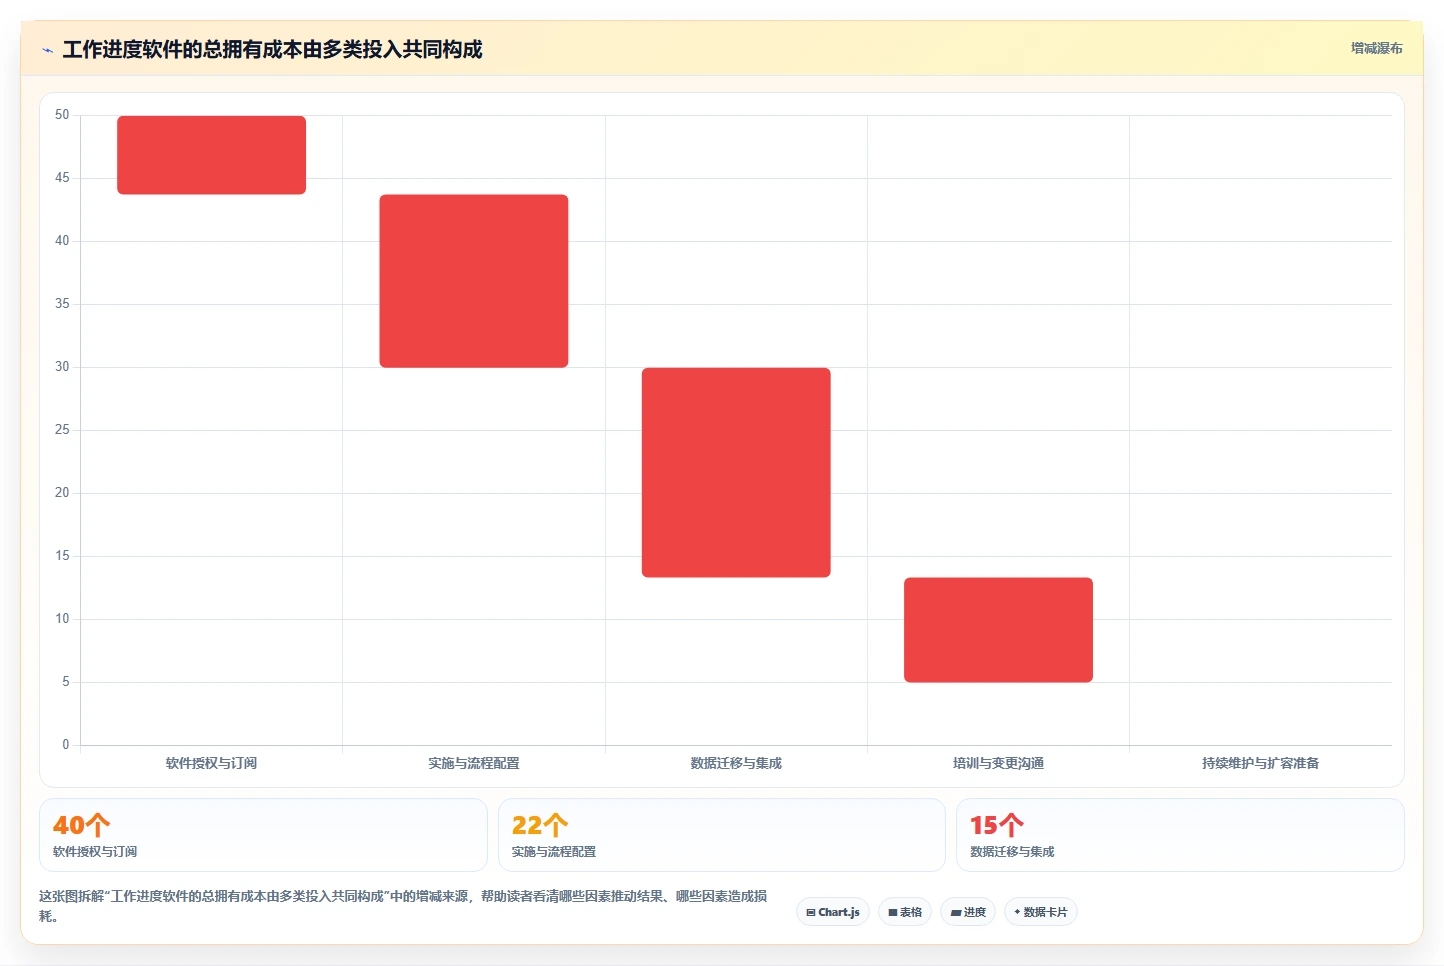Click the 数据迁移与集成 axis label under the chart
1444x966 pixels.
click(x=736, y=763)
